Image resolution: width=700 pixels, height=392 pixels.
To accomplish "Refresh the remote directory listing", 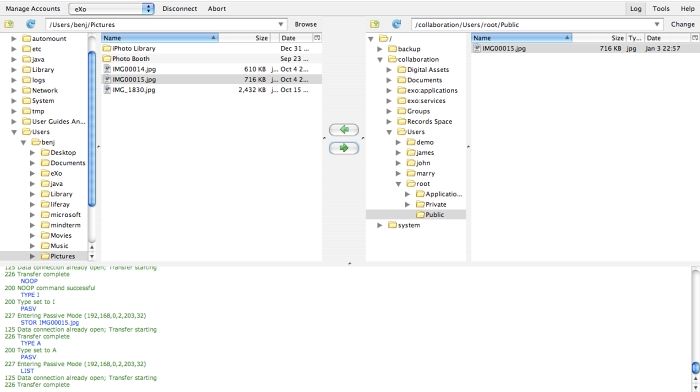I will coord(396,24).
